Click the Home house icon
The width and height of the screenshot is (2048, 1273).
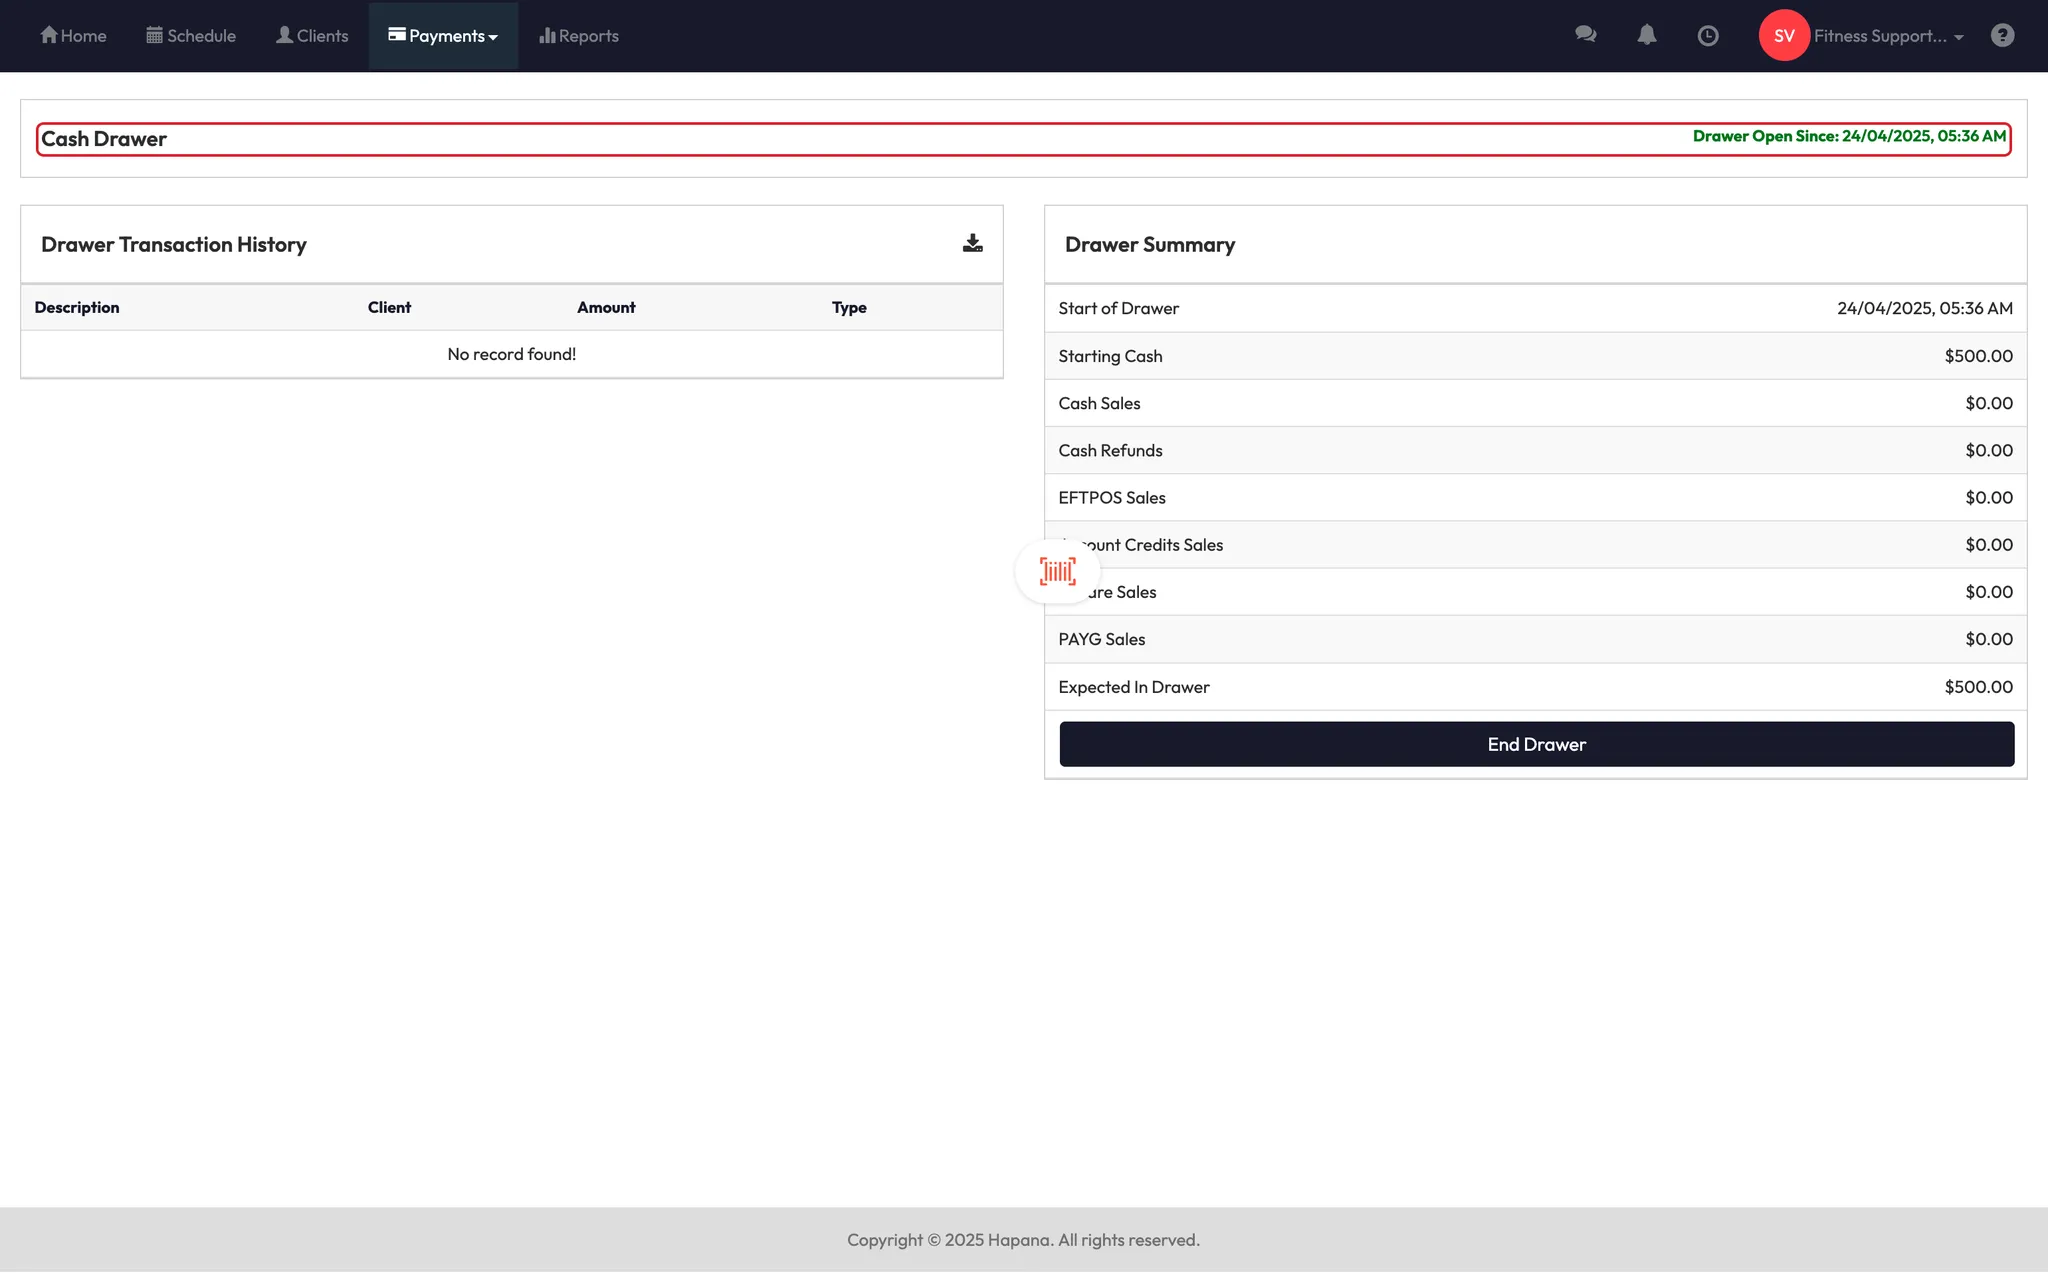click(x=49, y=35)
